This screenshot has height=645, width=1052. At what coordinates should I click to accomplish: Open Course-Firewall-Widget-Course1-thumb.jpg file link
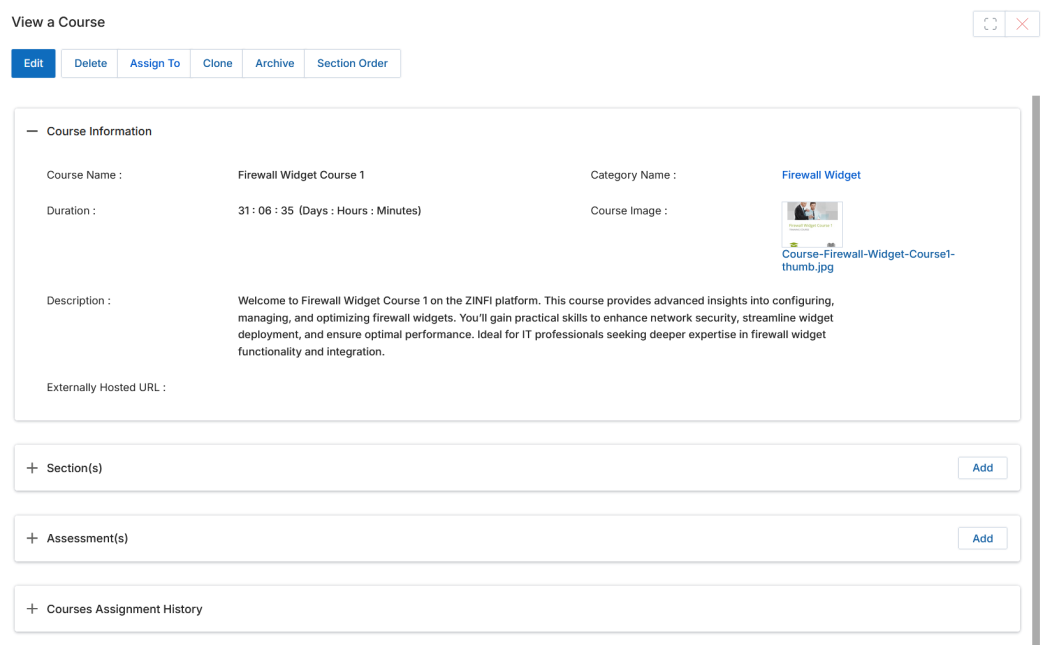click(867, 260)
